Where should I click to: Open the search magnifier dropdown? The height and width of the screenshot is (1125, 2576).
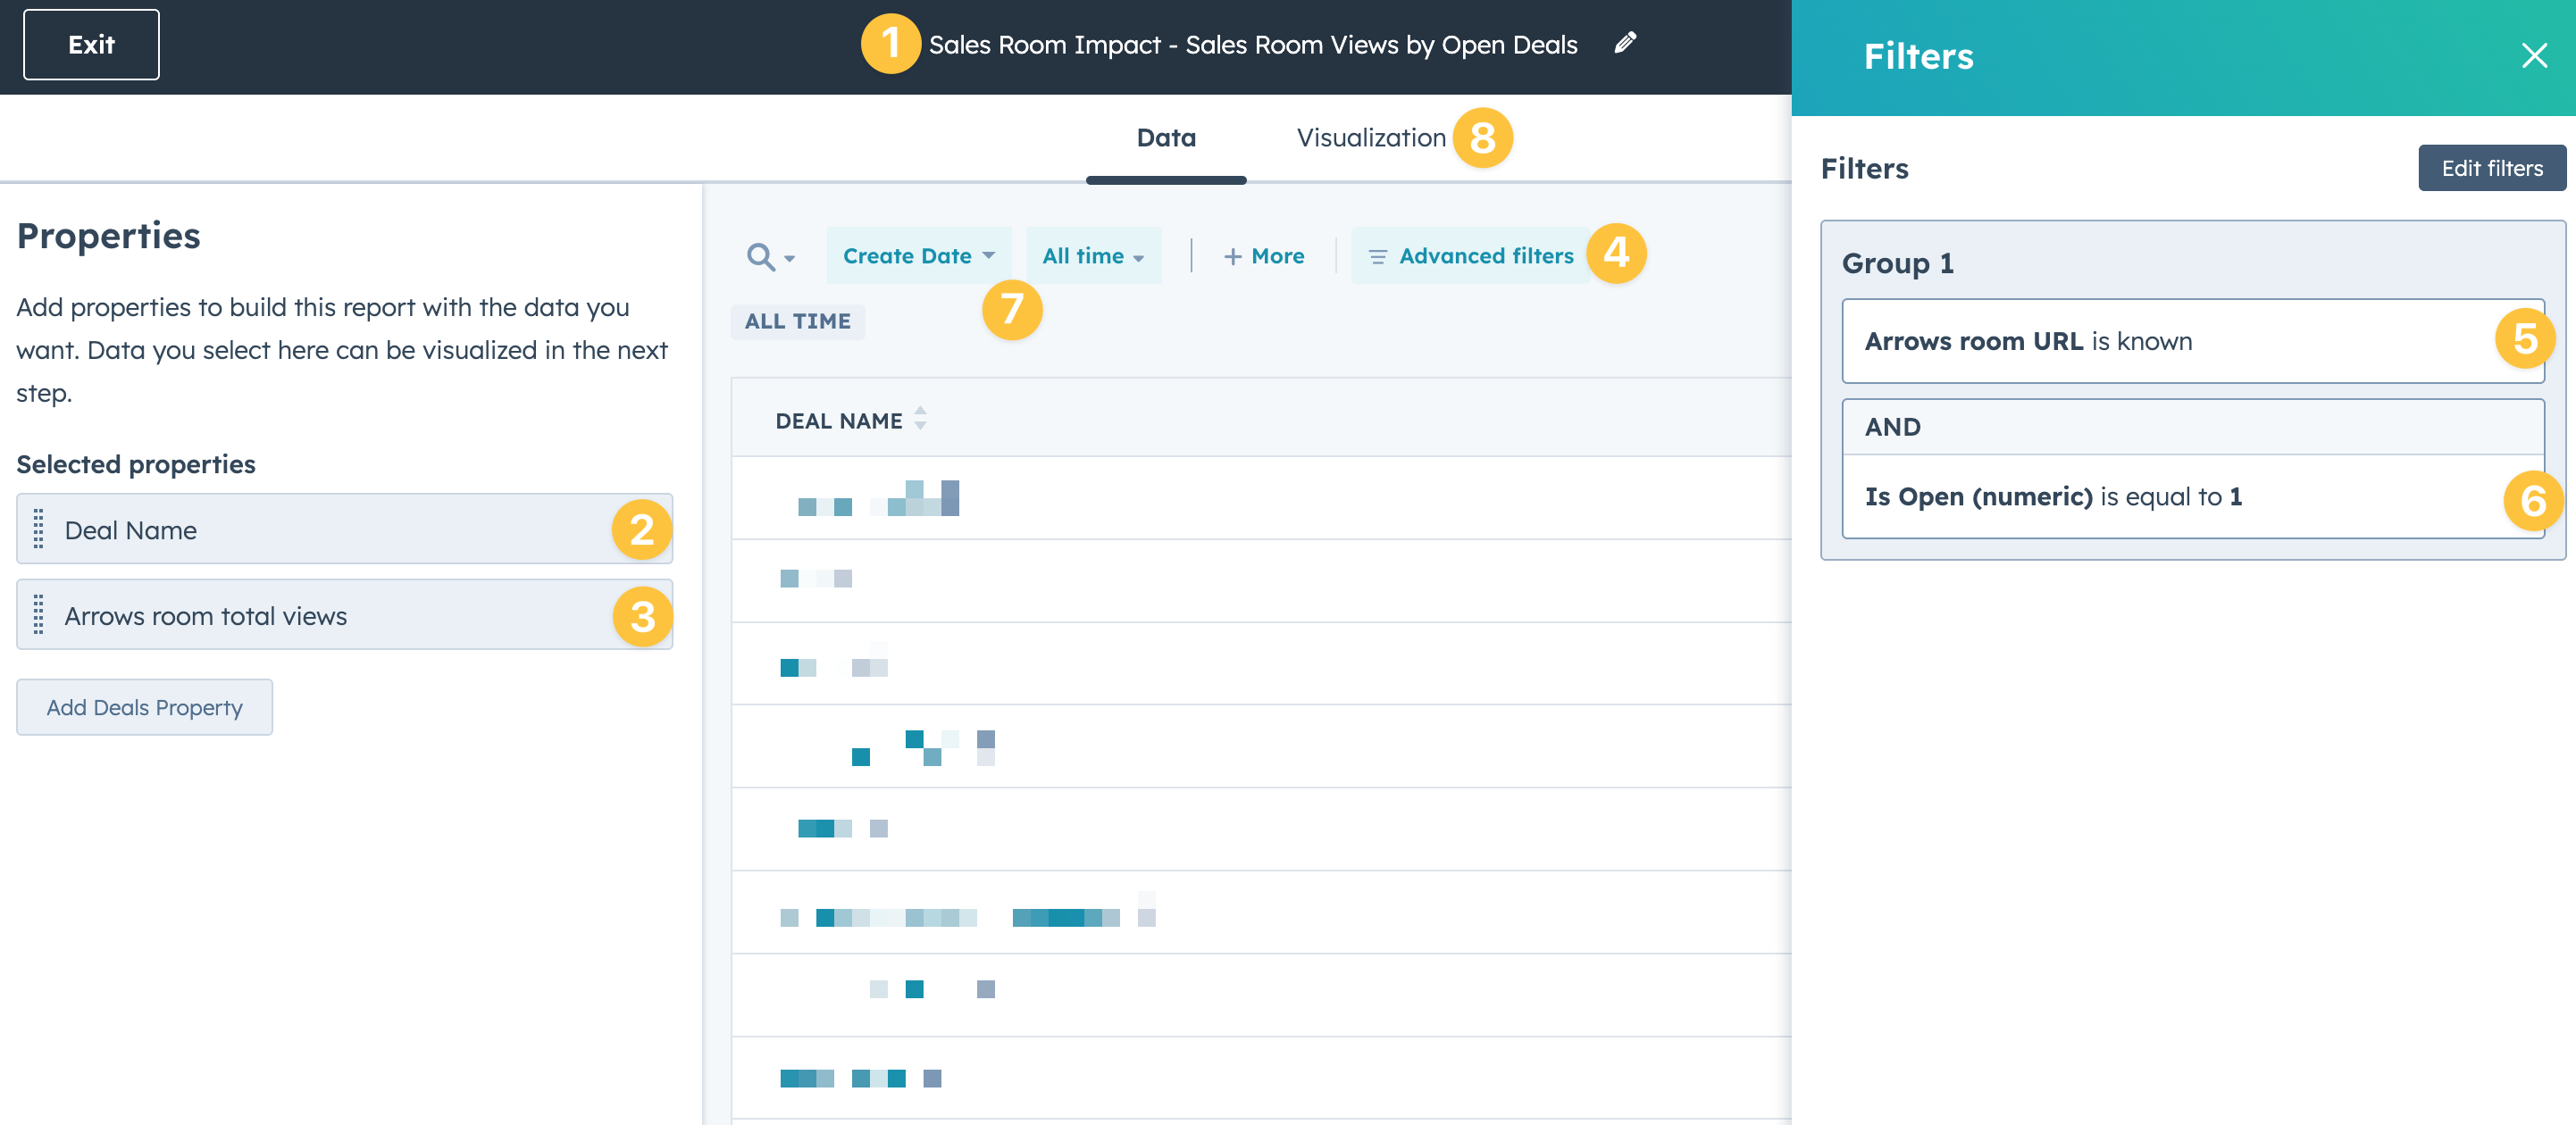click(769, 257)
